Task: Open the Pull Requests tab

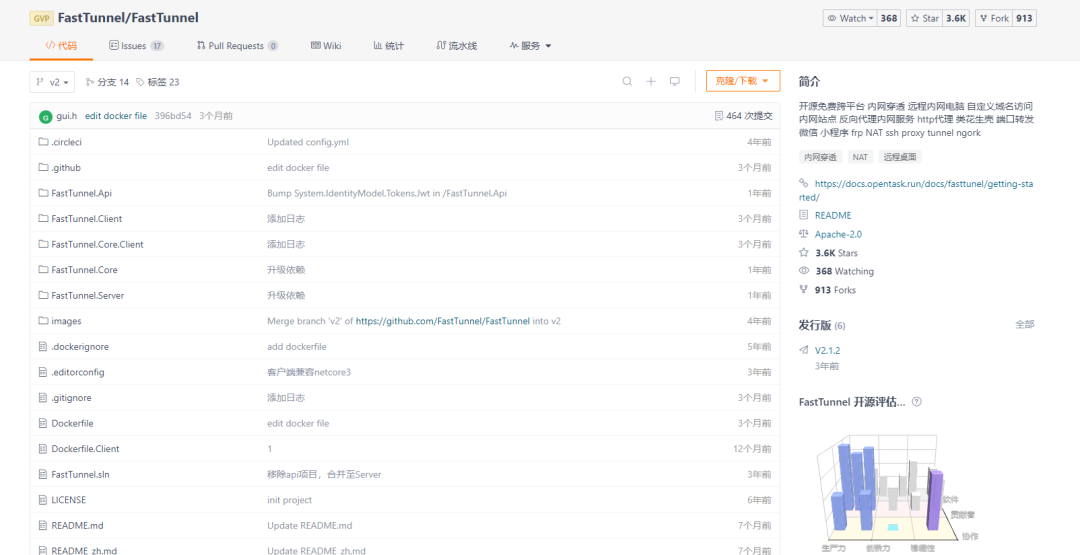Action: click(237, 46)
